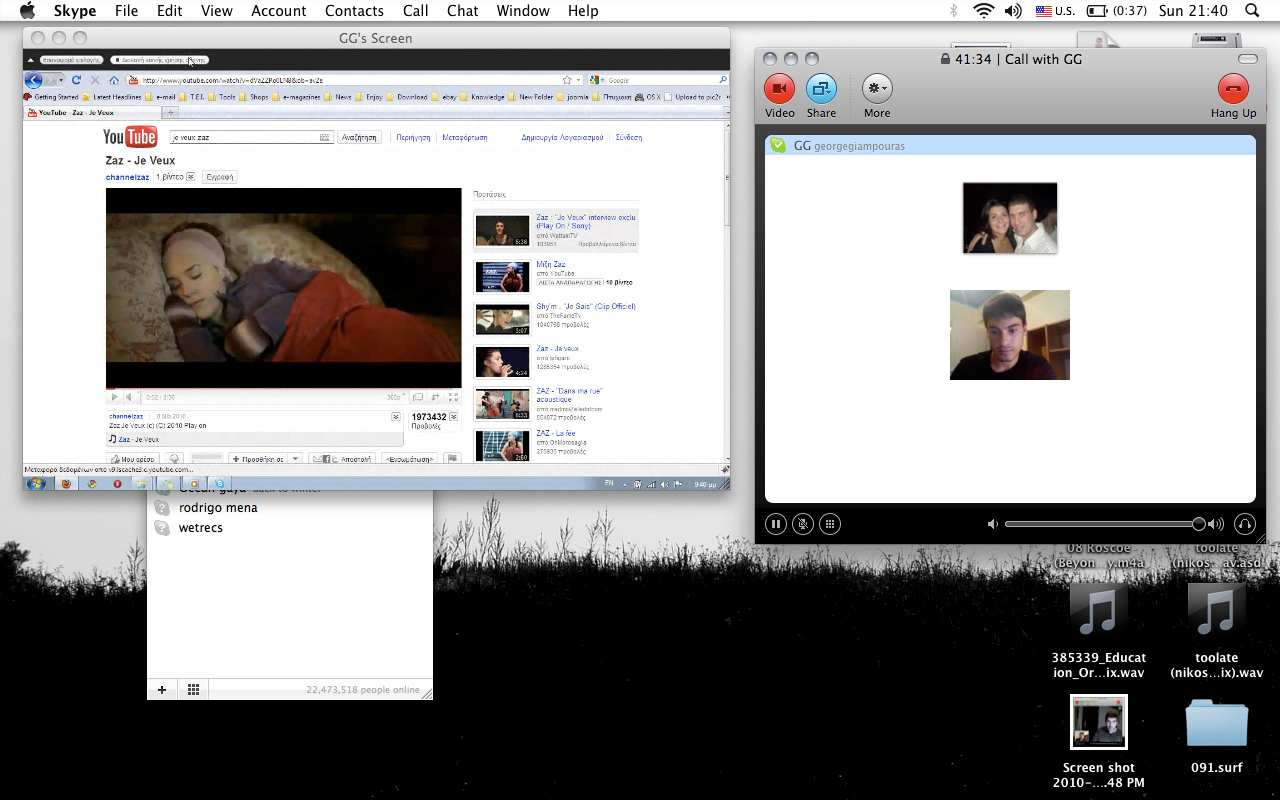
Task: Click the channelzaz link under video title
Action: 127,177
